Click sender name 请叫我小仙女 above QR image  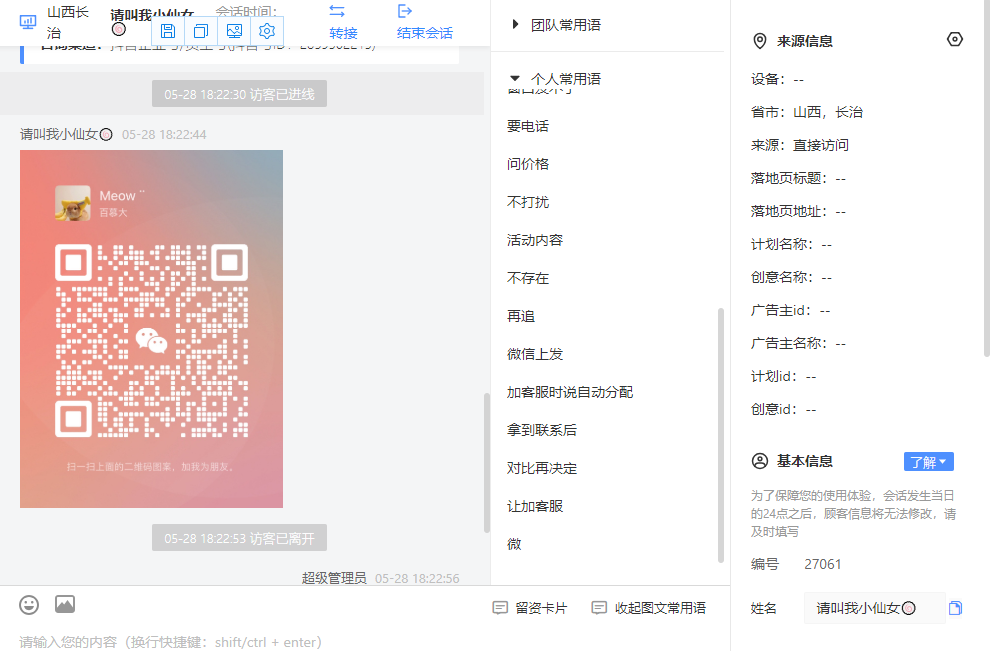tap(66, 134)
